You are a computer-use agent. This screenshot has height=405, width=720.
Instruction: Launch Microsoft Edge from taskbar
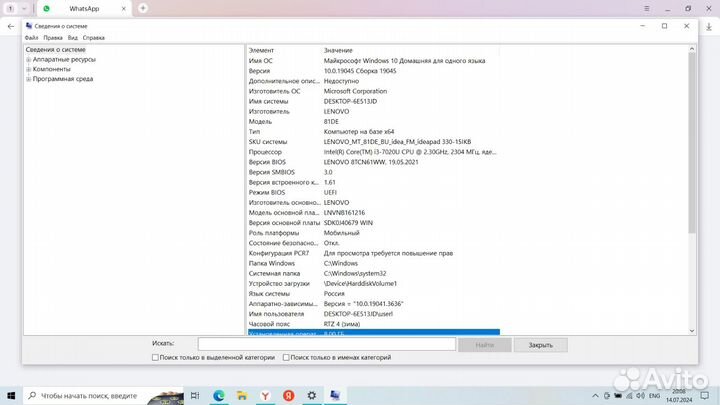(219, 395)
